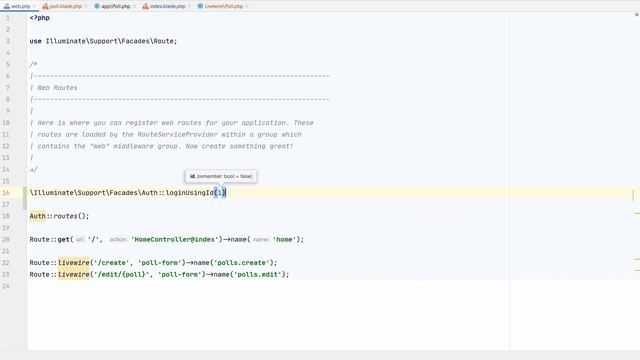The height and width of the screenshot is (360, 640).
Task: Close the index.blade.php tab
Action: click(x=189, y=6)
